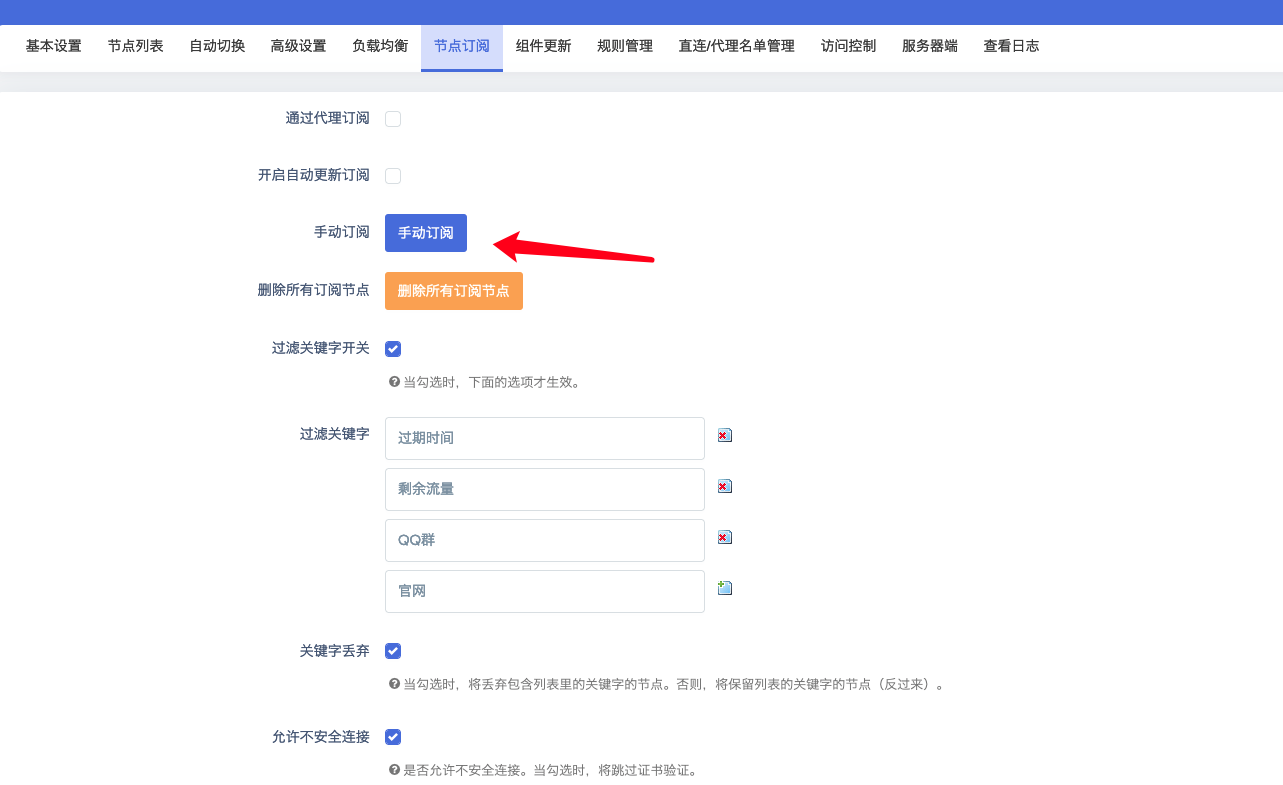This screenshot has width=1283, height=785.
Task: Switch to the 节点列表 tab
Action: (136, 47)
